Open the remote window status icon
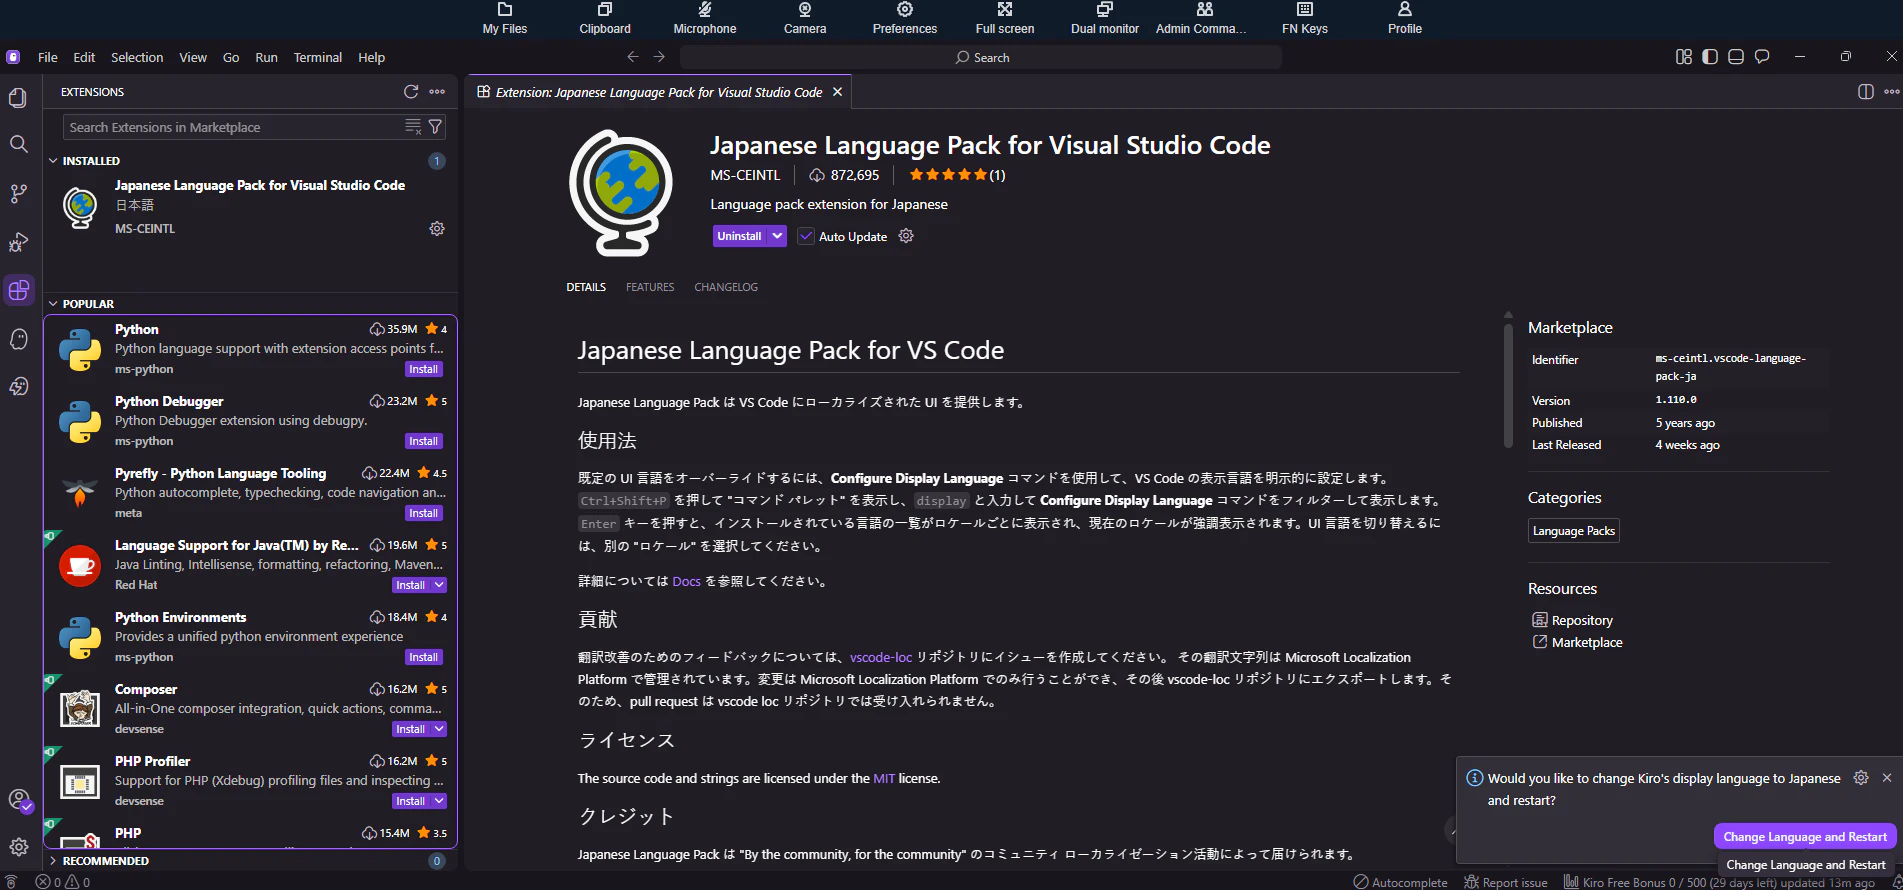1903x890 pixels. (x=11, y=882)
